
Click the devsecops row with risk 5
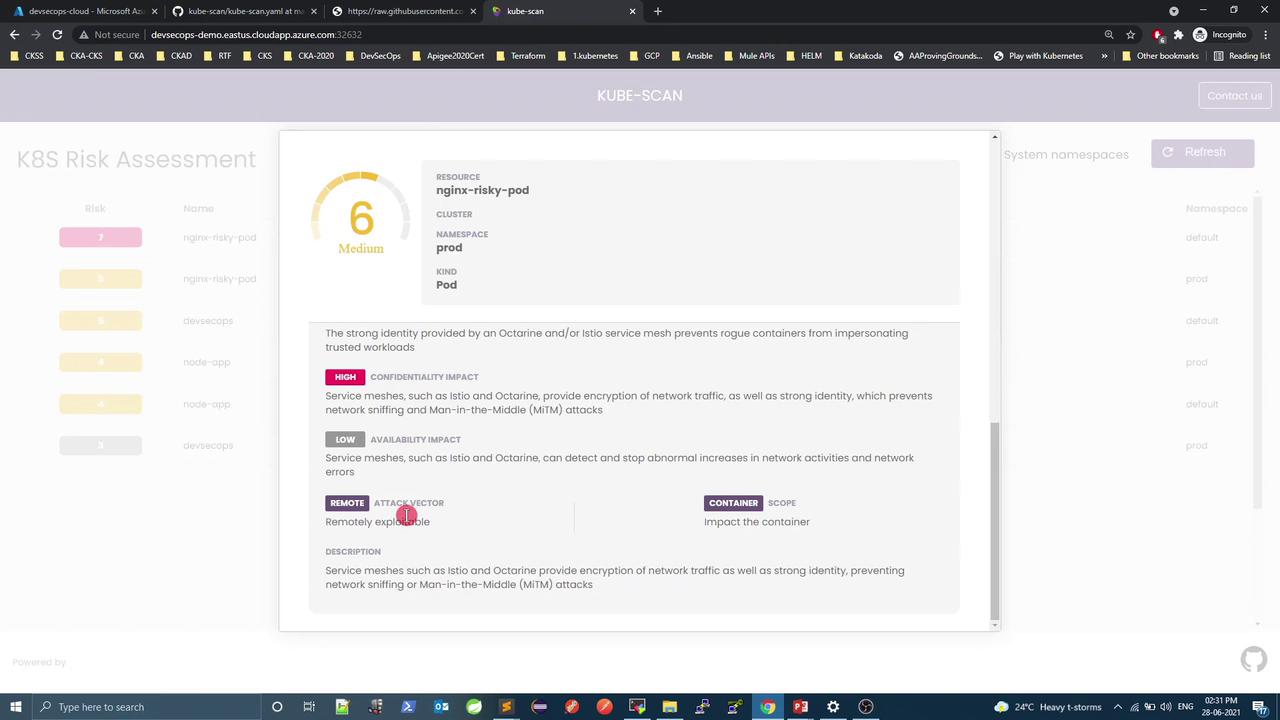640,320
